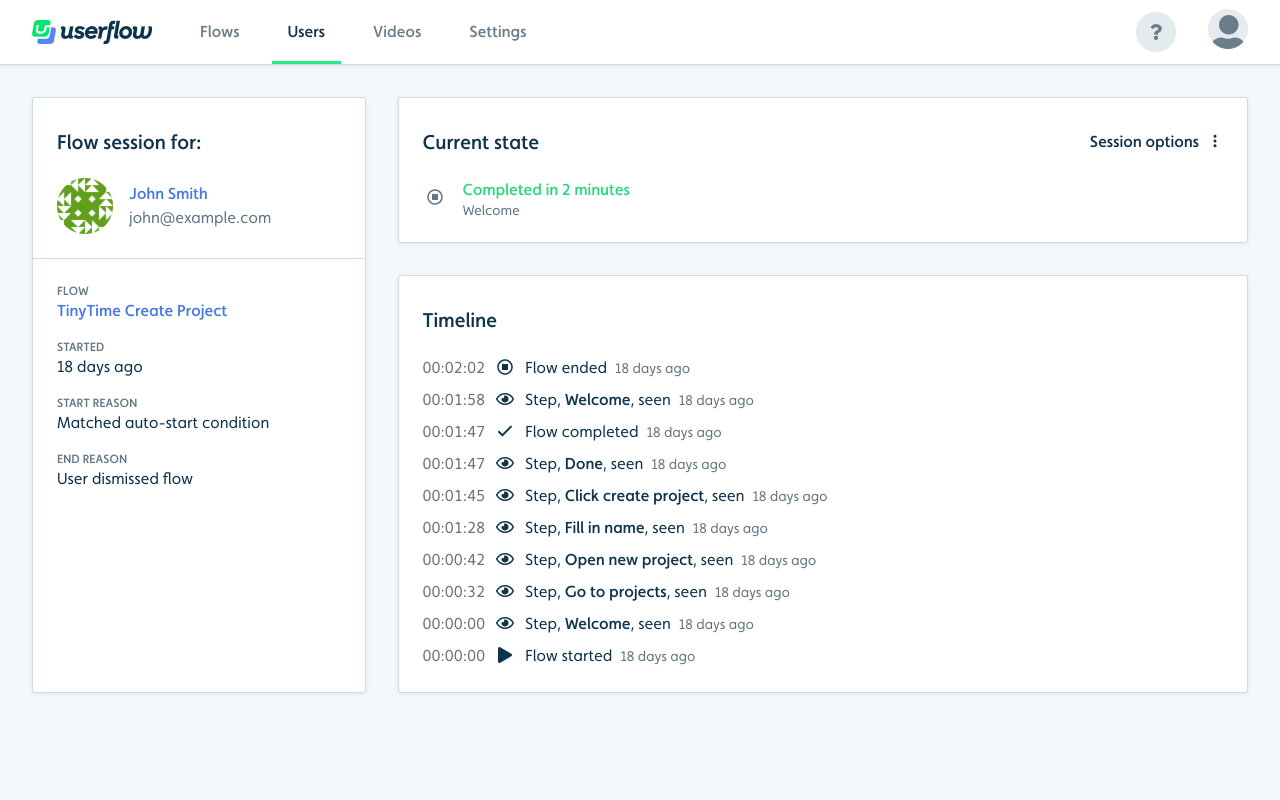Click eye icon on 00:01:58 Welcome step

[505, 399]
